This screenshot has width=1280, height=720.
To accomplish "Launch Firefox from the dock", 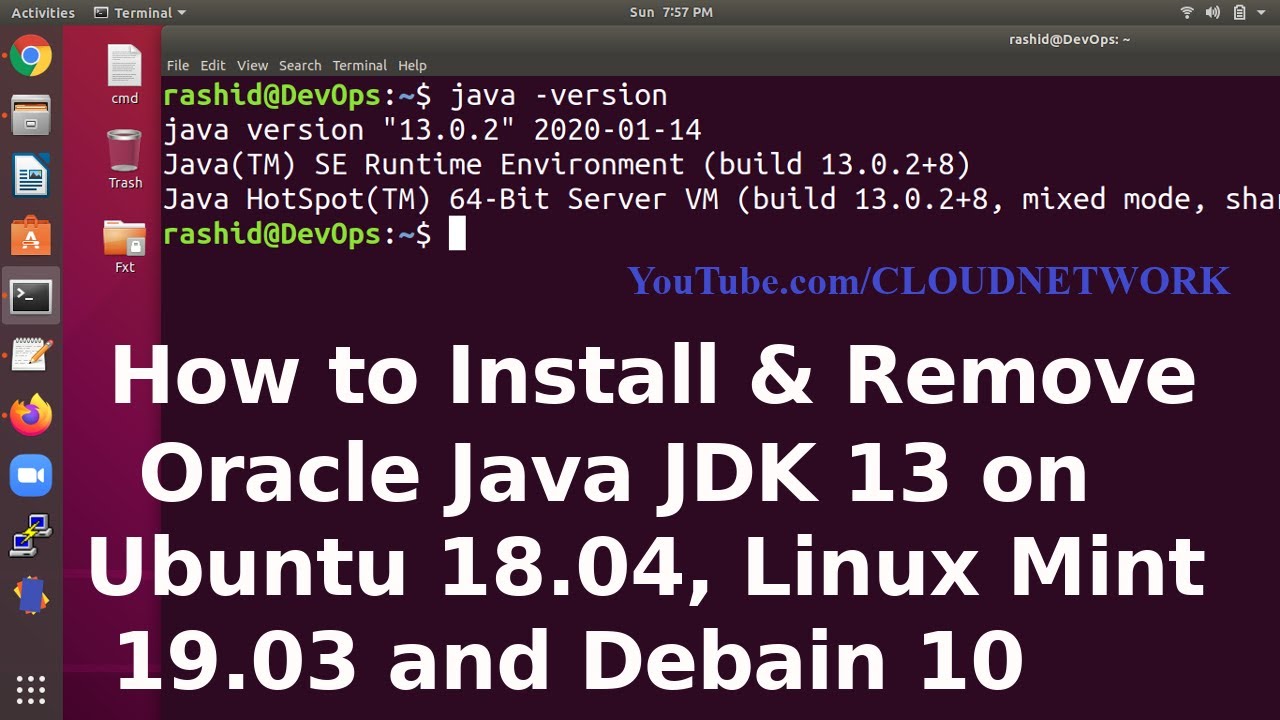I will click(31, 415).
